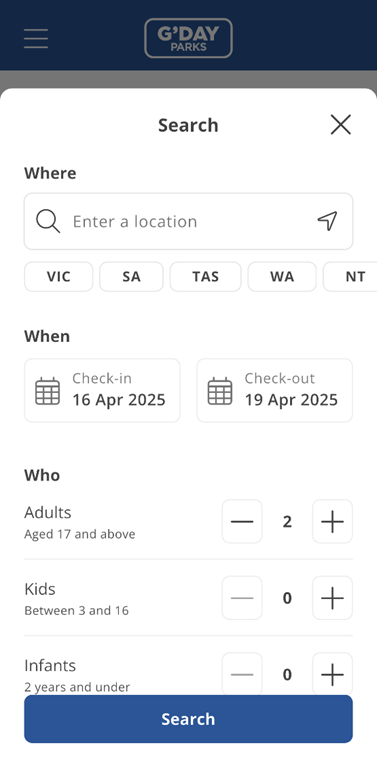The height and width of the screenshot is (761, 377).
Task: Click the blue Search button
Action: tap(188, 719)
